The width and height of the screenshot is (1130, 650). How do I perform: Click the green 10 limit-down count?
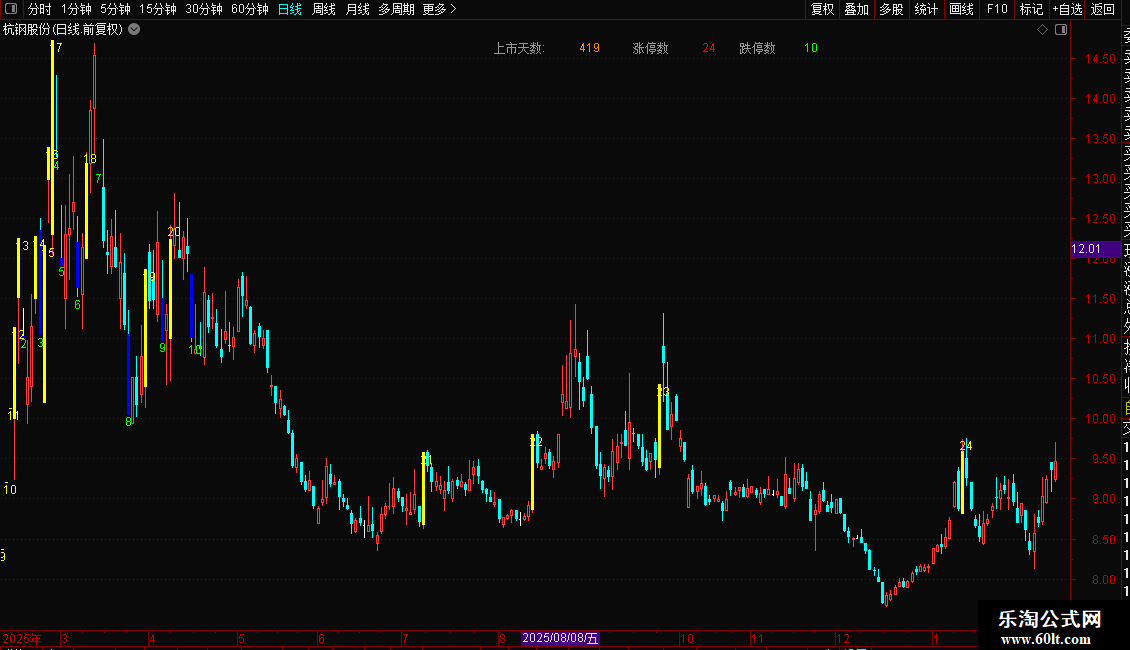point(811,48)
